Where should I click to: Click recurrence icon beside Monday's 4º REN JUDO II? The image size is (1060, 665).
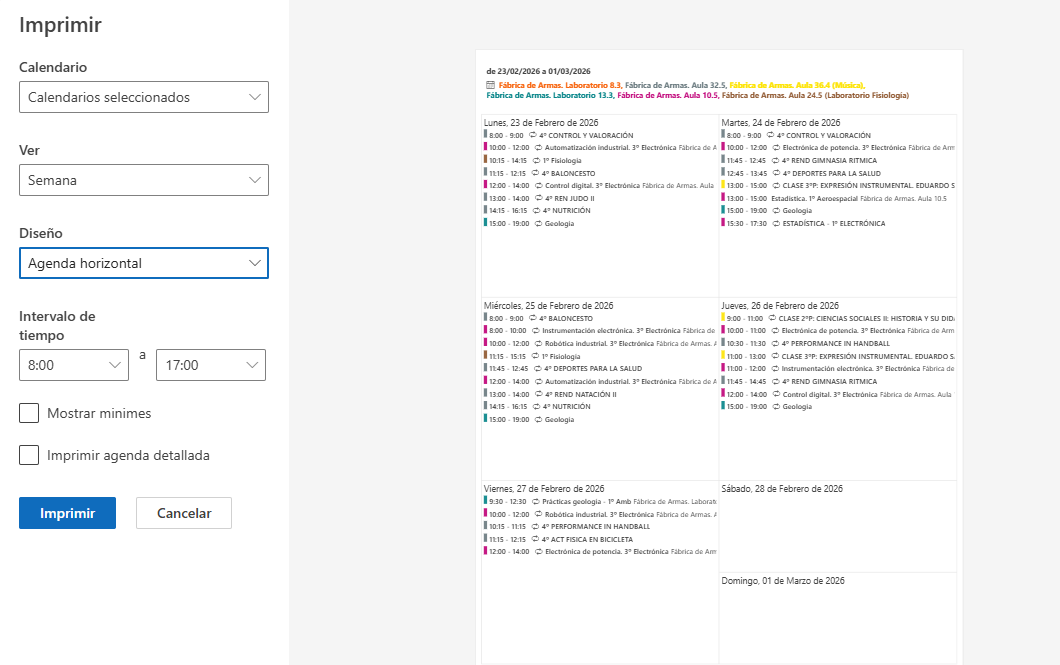537,198
